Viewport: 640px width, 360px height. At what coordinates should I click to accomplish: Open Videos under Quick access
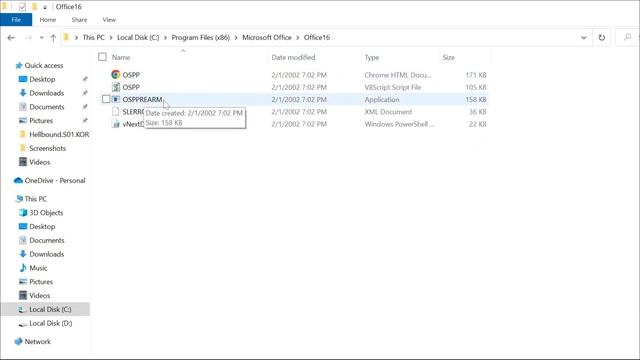pyautogui.click(x=40, y=162)
